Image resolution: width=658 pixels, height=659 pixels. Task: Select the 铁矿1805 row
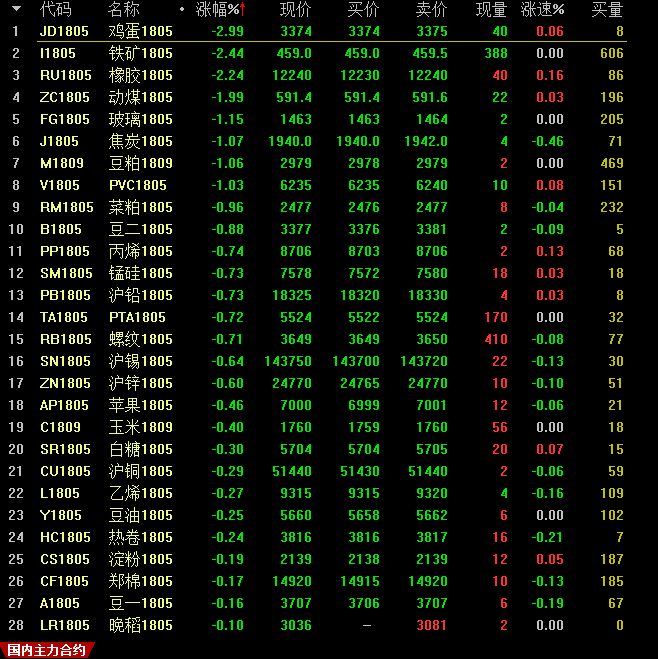click(140, 53)
